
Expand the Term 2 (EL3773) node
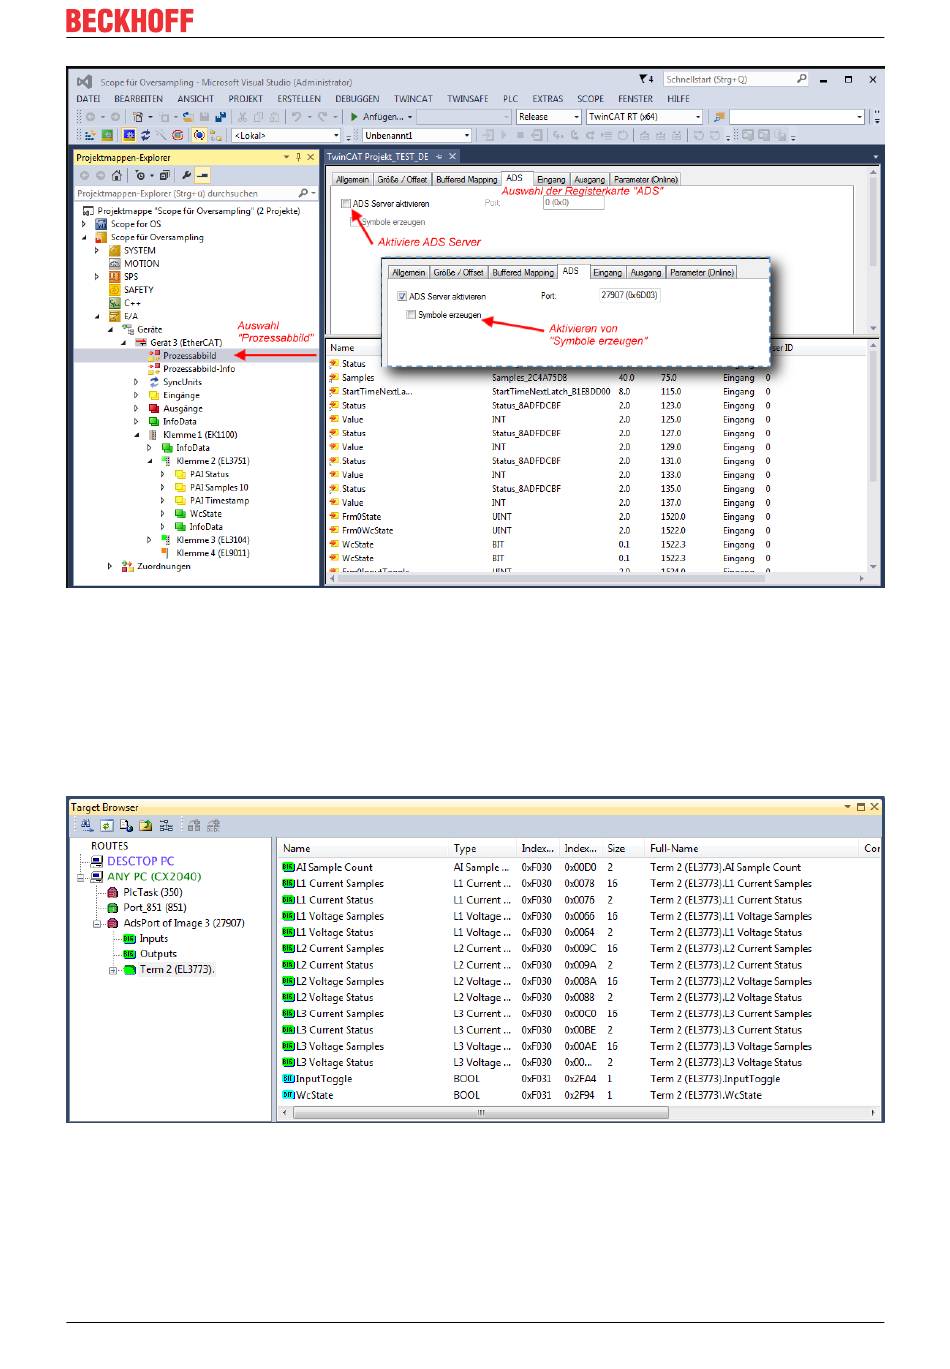(113, 970)
